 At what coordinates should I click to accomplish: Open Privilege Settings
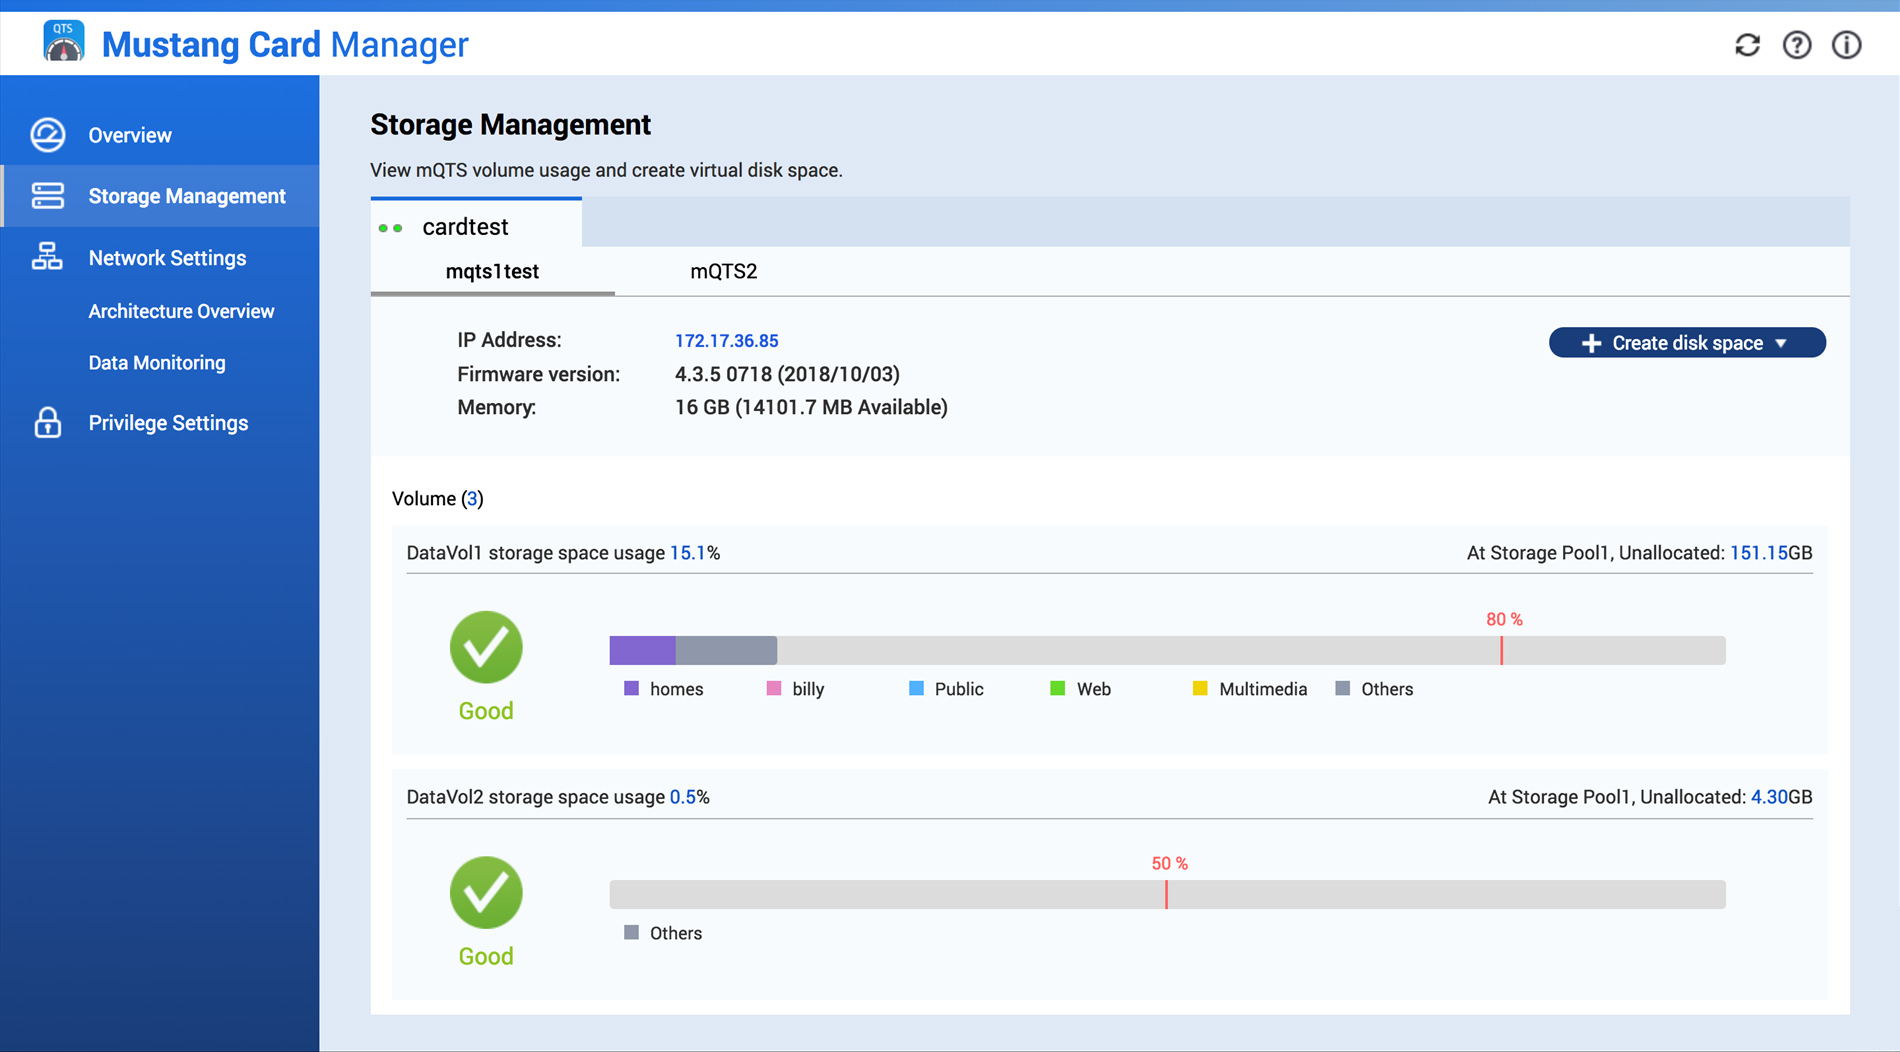tap(160, 423)
